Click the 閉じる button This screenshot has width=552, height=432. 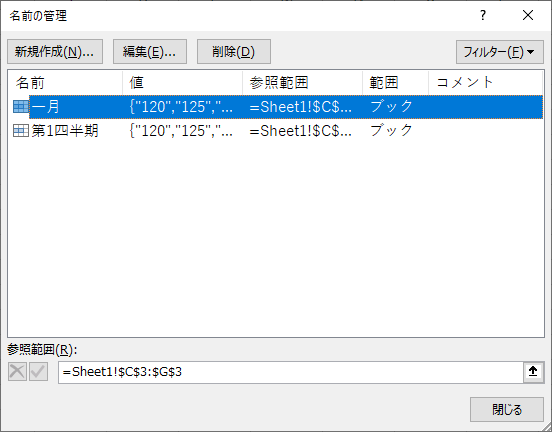coord(507,409)
